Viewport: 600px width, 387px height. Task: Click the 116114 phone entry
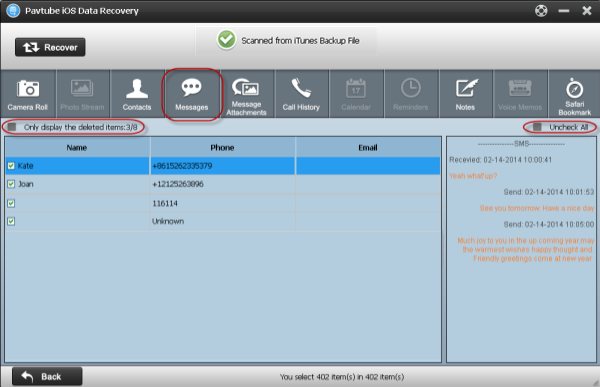click(x=165, y=203)
